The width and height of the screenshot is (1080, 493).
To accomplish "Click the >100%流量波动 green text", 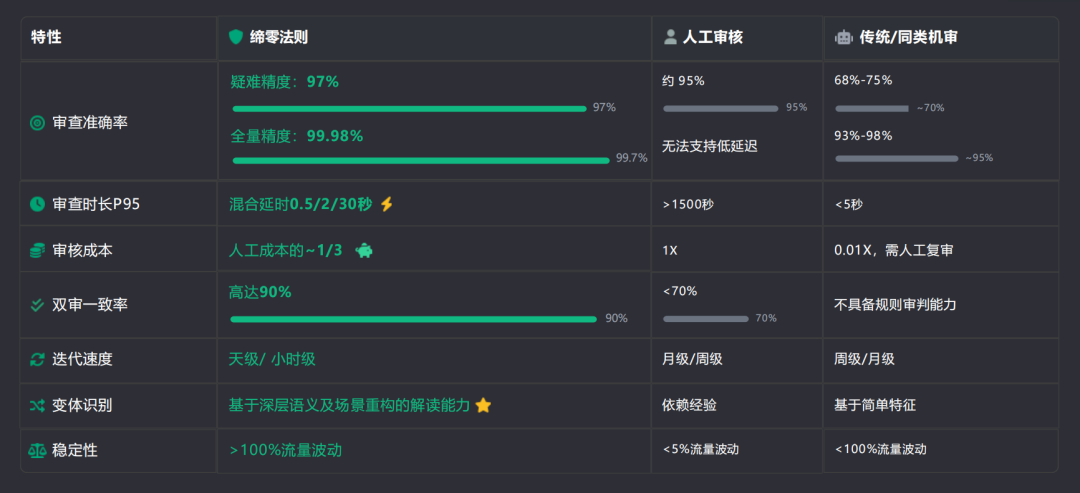I will 285,450.
